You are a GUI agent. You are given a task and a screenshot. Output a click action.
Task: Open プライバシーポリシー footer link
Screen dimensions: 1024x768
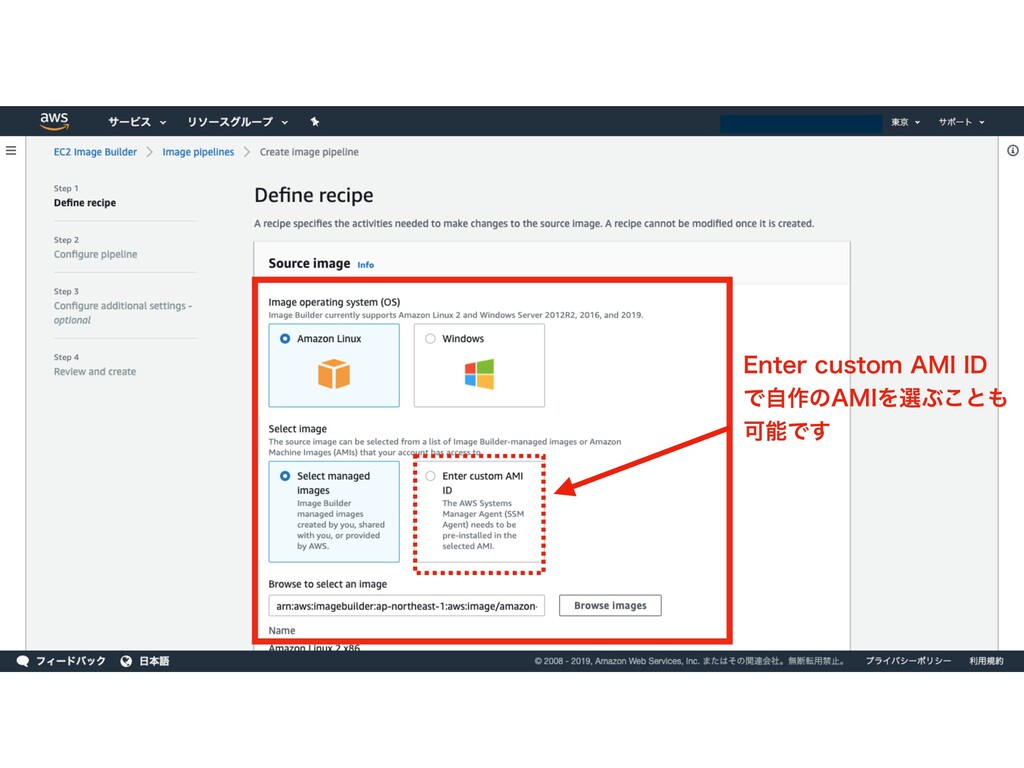(908, 661)
